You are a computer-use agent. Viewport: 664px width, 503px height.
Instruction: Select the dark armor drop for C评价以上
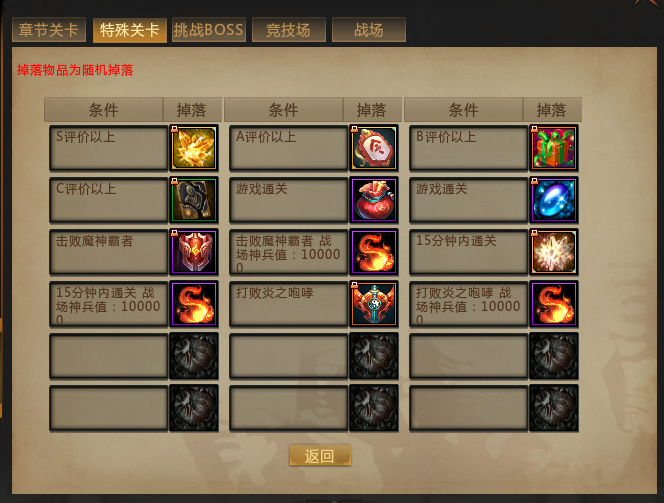194,200
